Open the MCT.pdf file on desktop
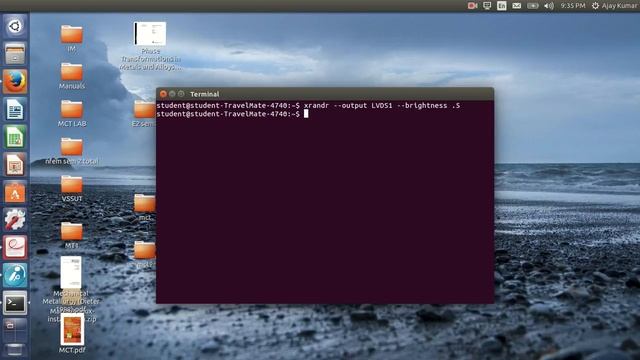 tap(72, 330)
